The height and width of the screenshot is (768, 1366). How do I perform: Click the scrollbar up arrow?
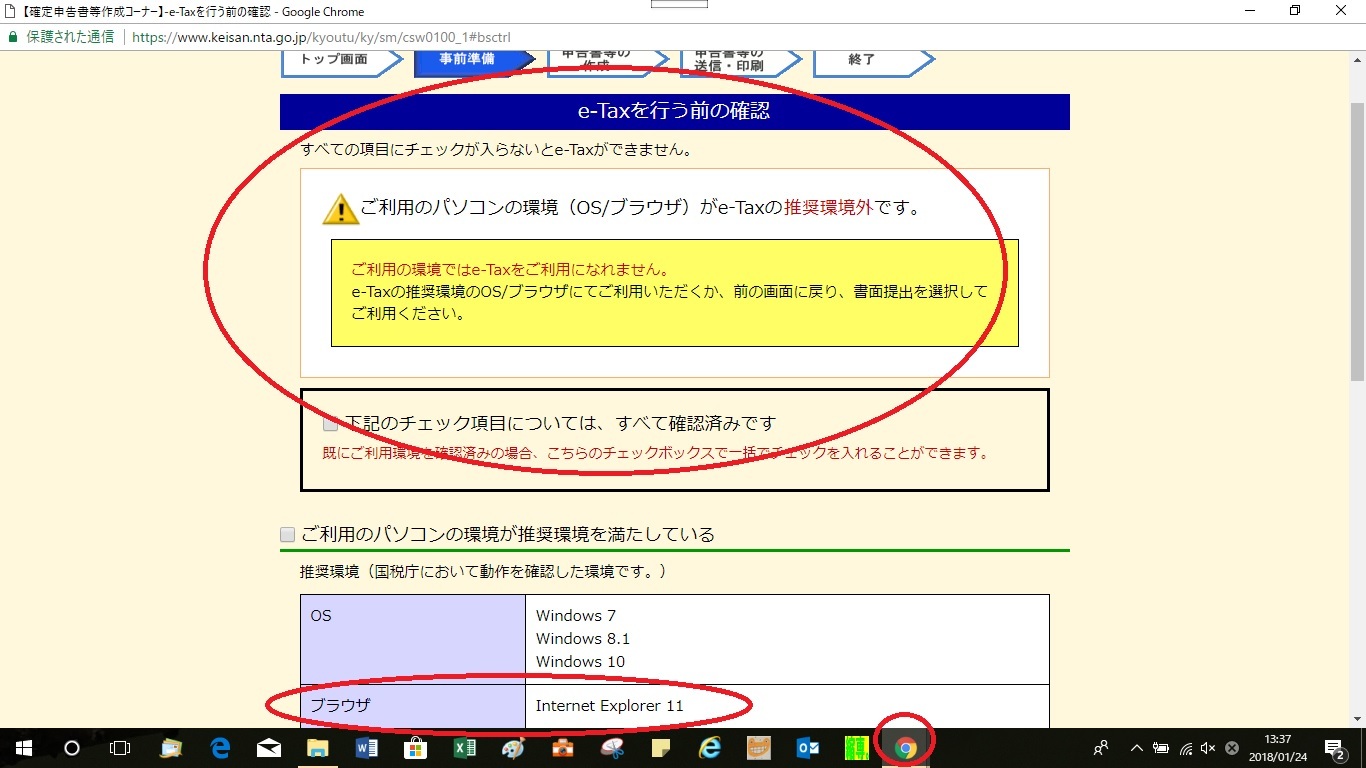pyautogui.click(x=1357, y=58)
